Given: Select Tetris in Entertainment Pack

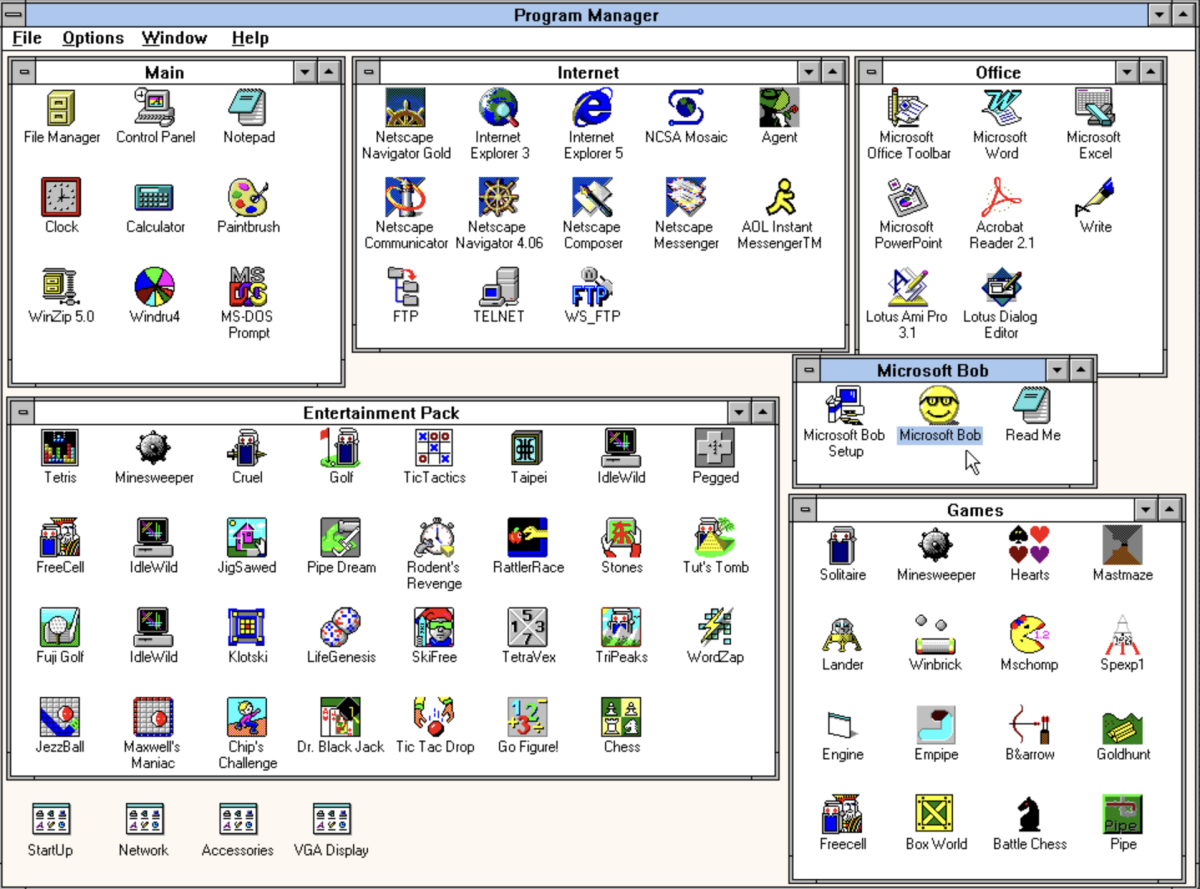Looking at the screenshot, I should click(x=60, y=448).
